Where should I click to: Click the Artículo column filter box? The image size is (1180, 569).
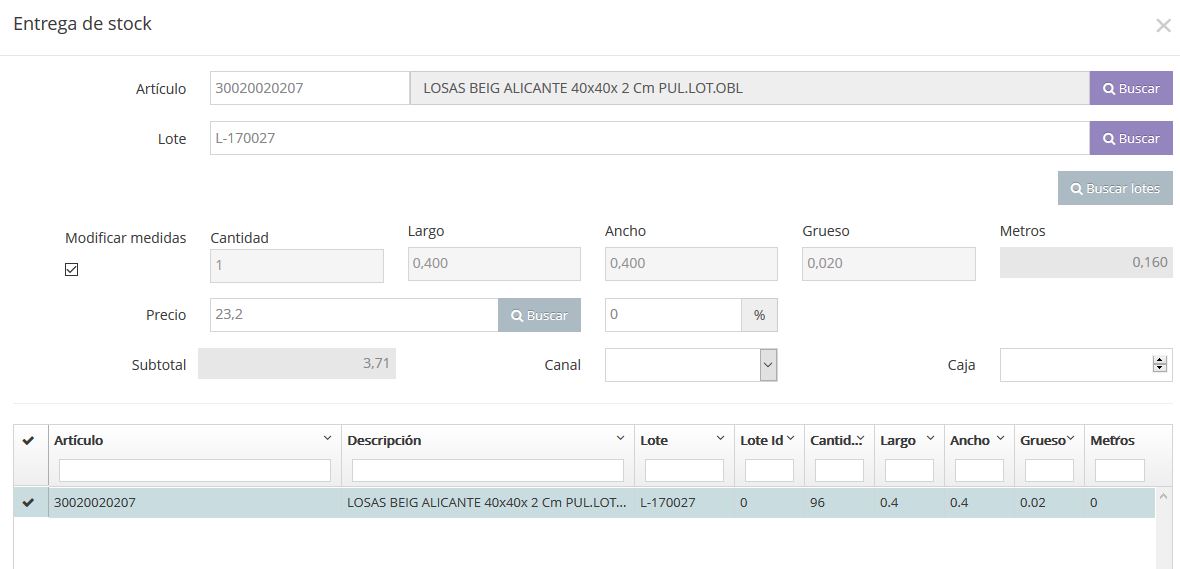pos(195,470)
